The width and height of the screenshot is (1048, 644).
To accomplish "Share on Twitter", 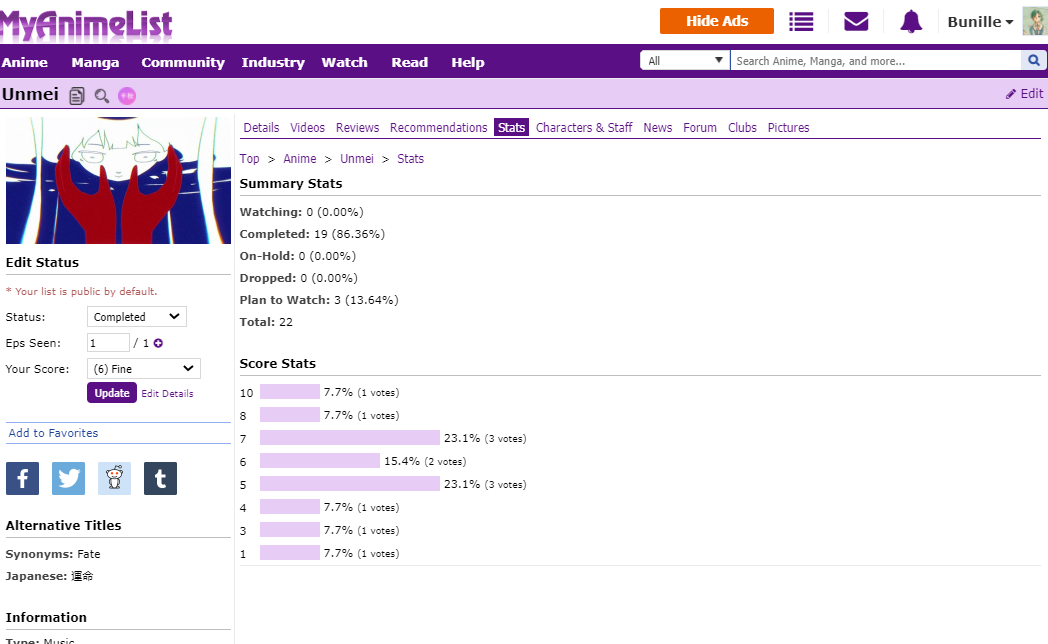I will tap(68, 478).
